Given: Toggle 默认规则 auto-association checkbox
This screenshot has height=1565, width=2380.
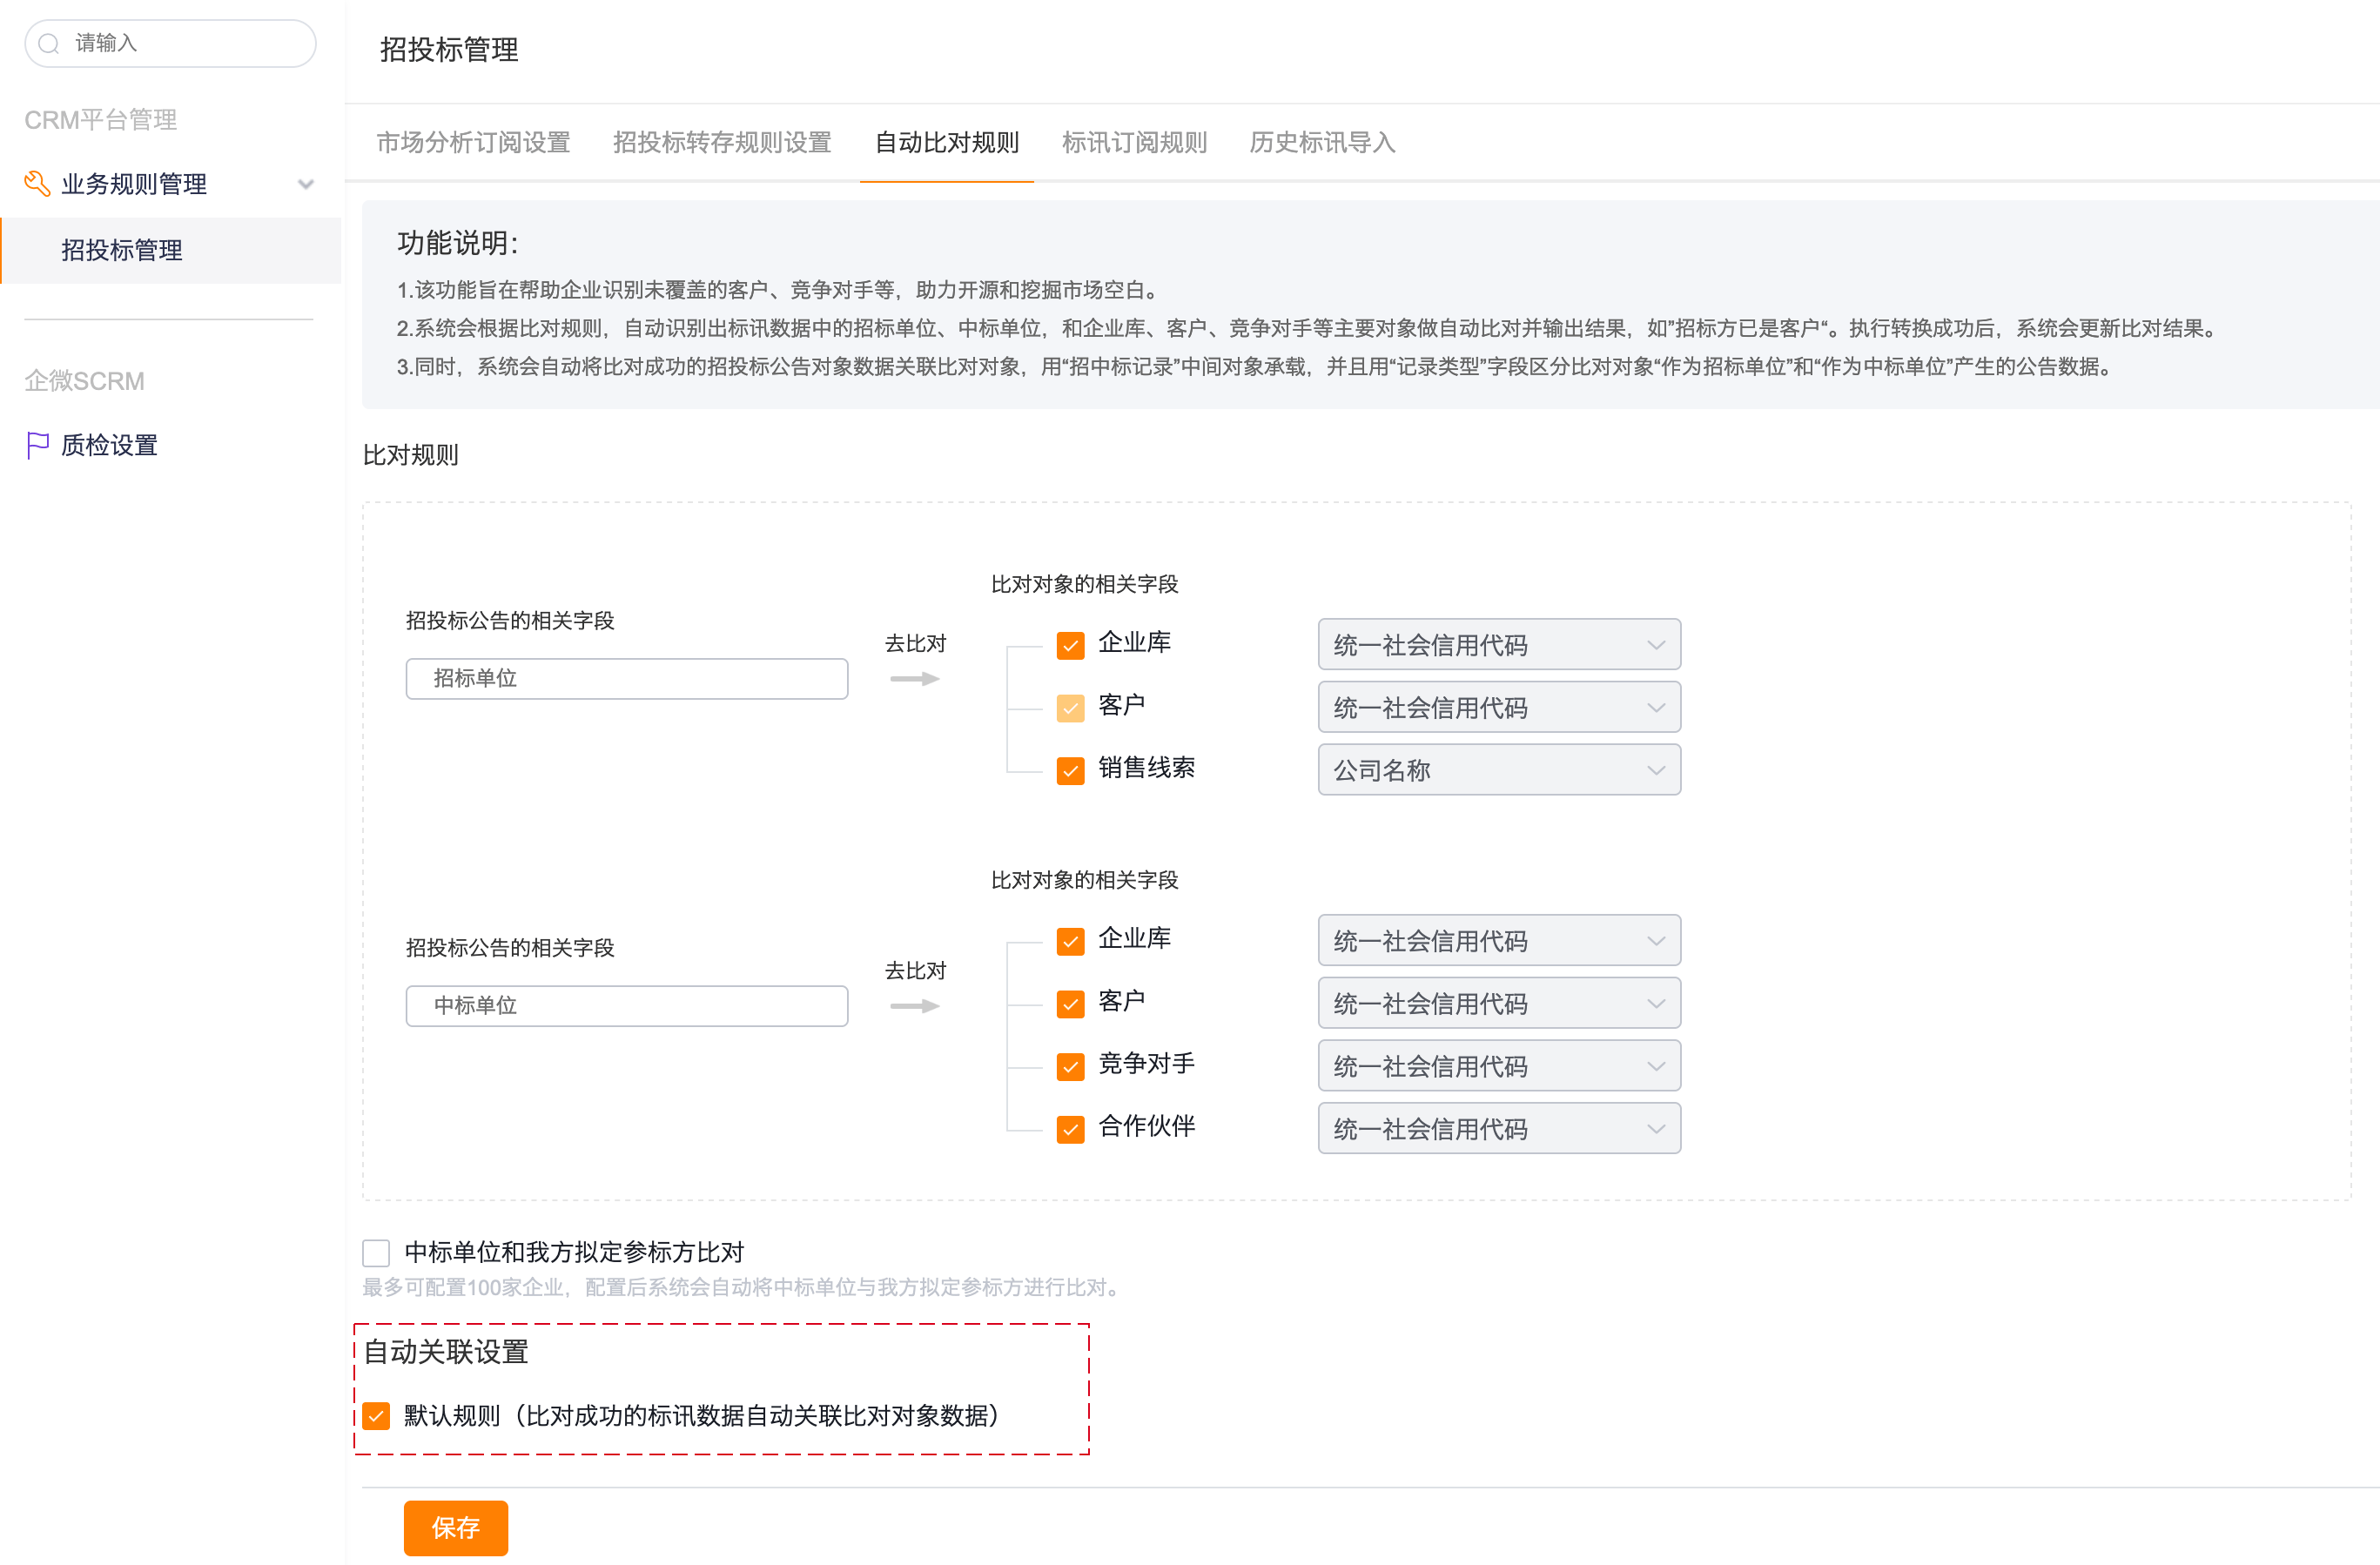Looking at the screenshot, I should tap(376, 1415).
